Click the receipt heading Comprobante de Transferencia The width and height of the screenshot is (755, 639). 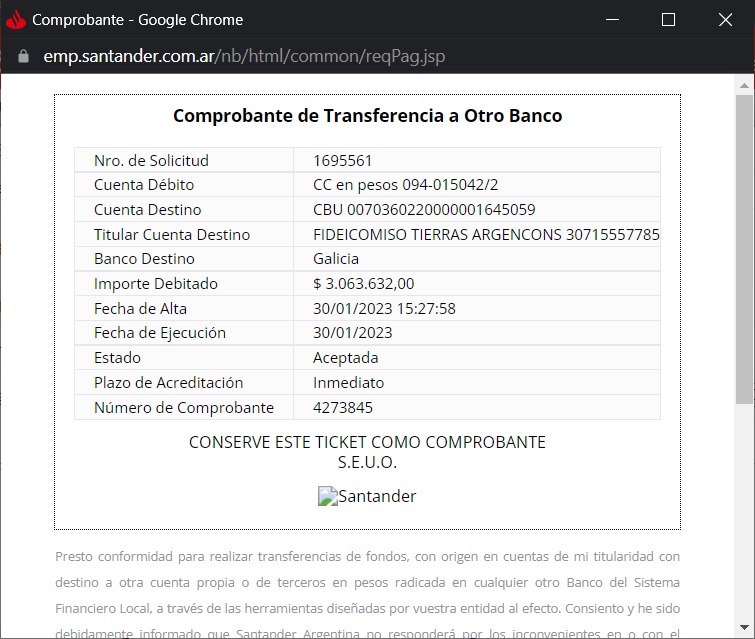(367, 116)
